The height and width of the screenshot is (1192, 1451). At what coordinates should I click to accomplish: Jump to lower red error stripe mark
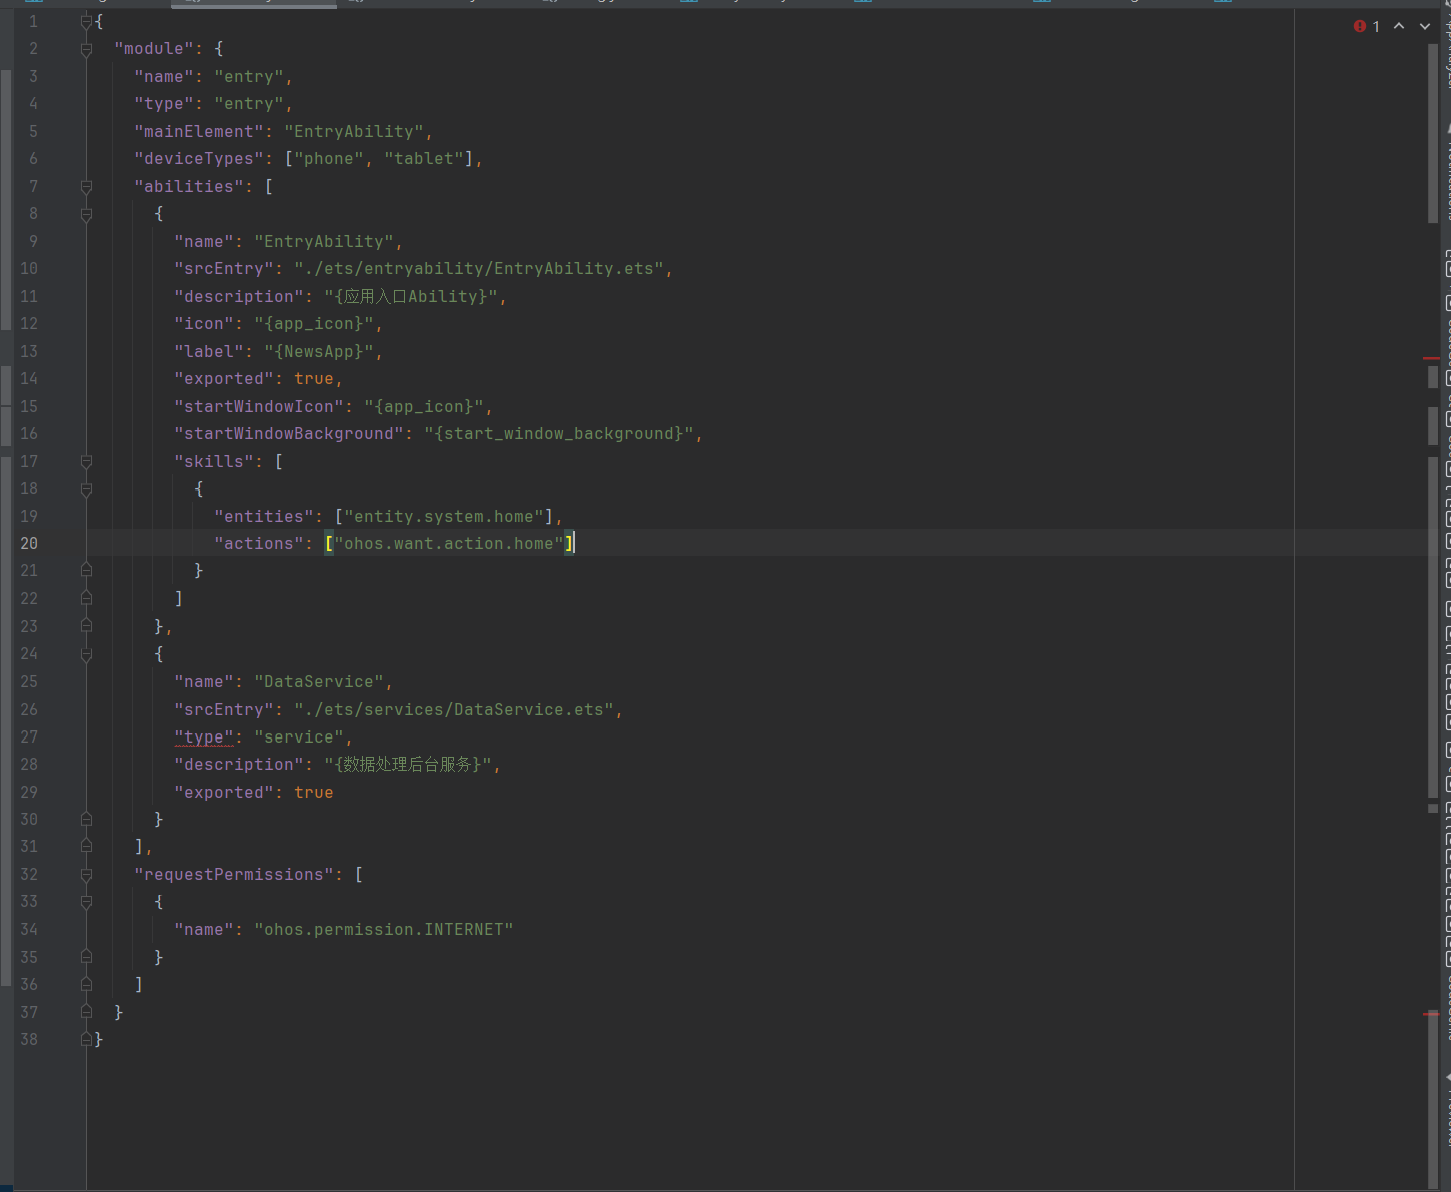[x=1431, y=1013]
